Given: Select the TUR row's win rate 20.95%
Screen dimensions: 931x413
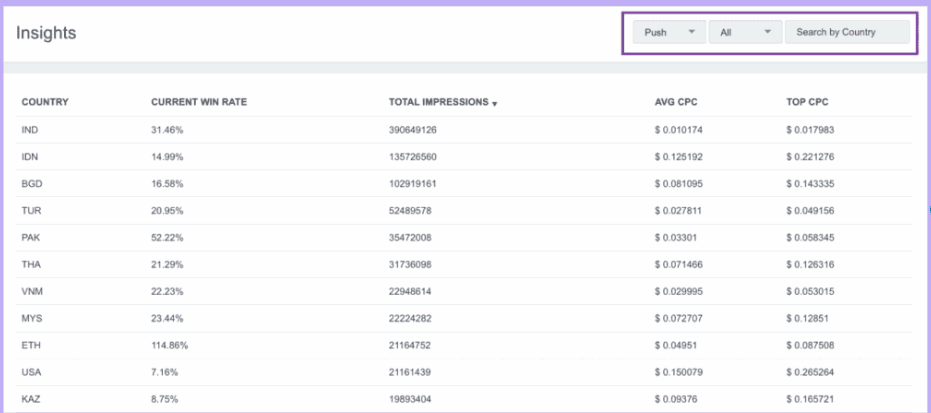Looking at the screenshot, I should tap(167, 211).
